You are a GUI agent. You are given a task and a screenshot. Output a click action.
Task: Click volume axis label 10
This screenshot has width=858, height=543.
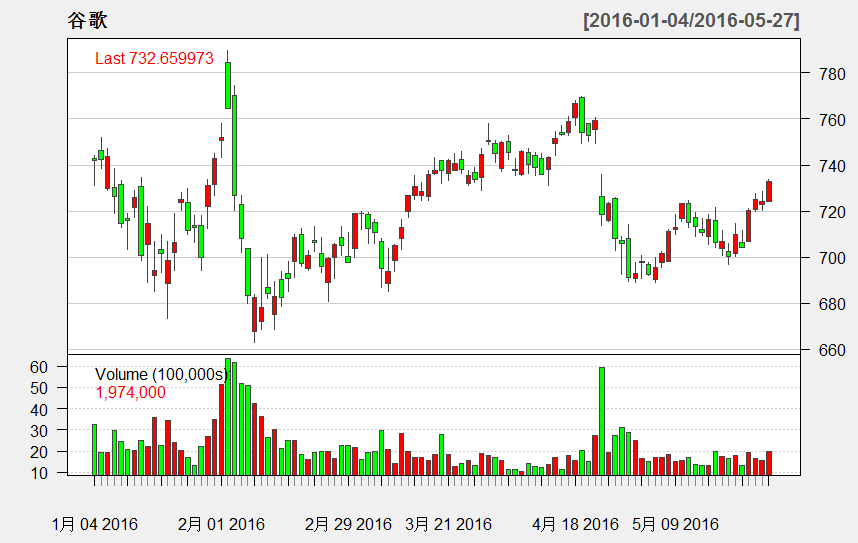click(39, 473)
